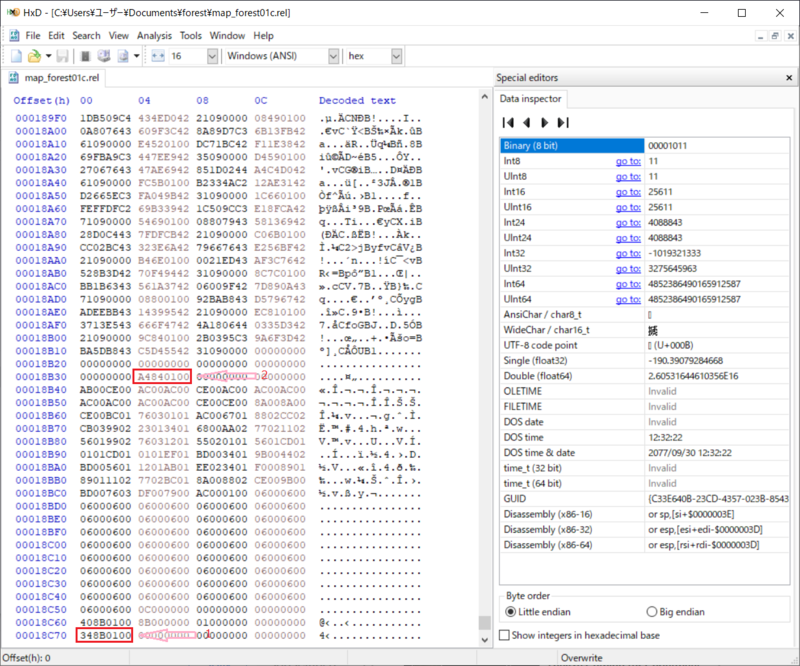Viewport: 800px width, 666px height.
Task: Open the Help menu
Action: 263,36
